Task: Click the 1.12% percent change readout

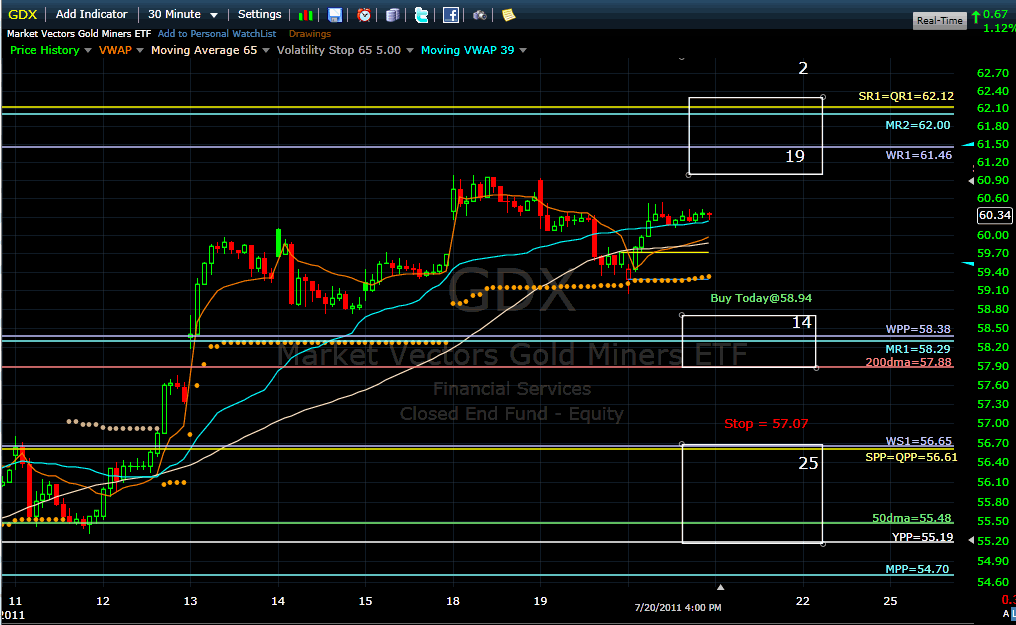Action: [x=999, y=28]
